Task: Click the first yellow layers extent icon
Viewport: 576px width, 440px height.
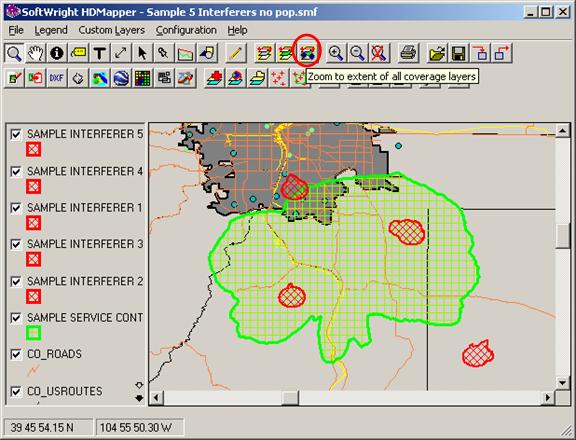Action: pos(264,53)
